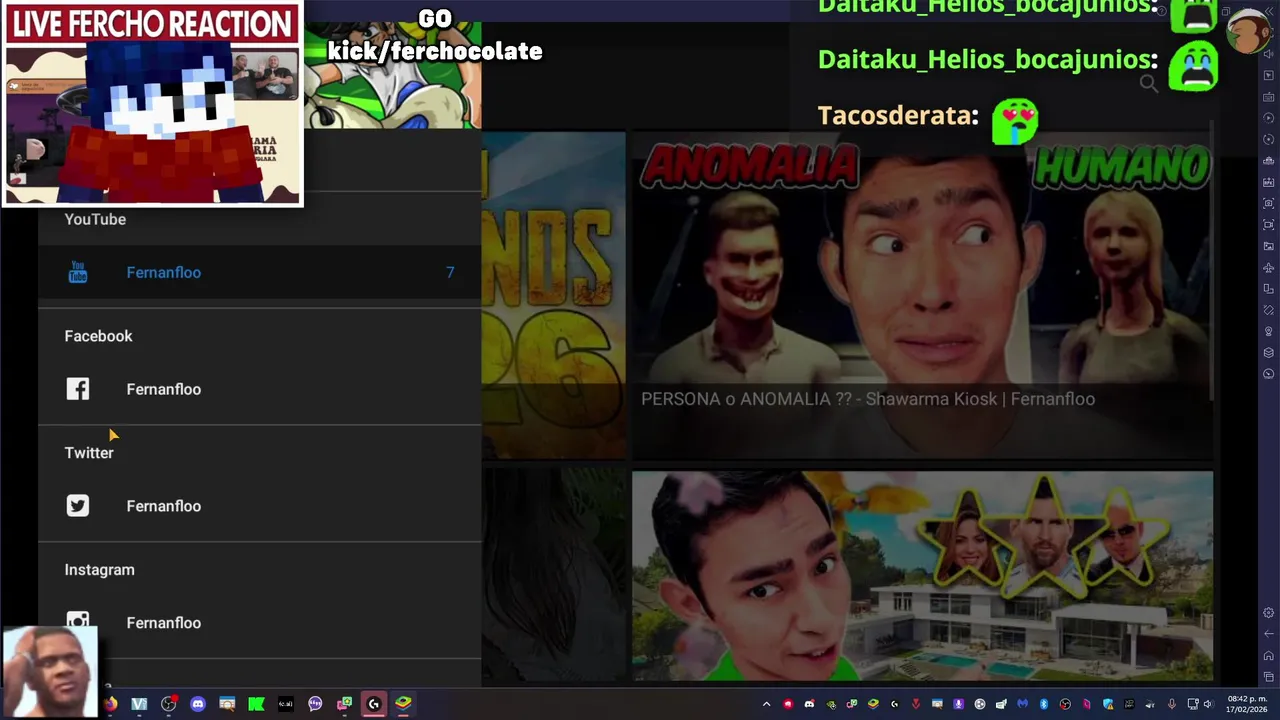The image size is (1280, 720).
Task: Click the stacked layers icon in BlueStacks sidebar
Action: point(1268,352)
